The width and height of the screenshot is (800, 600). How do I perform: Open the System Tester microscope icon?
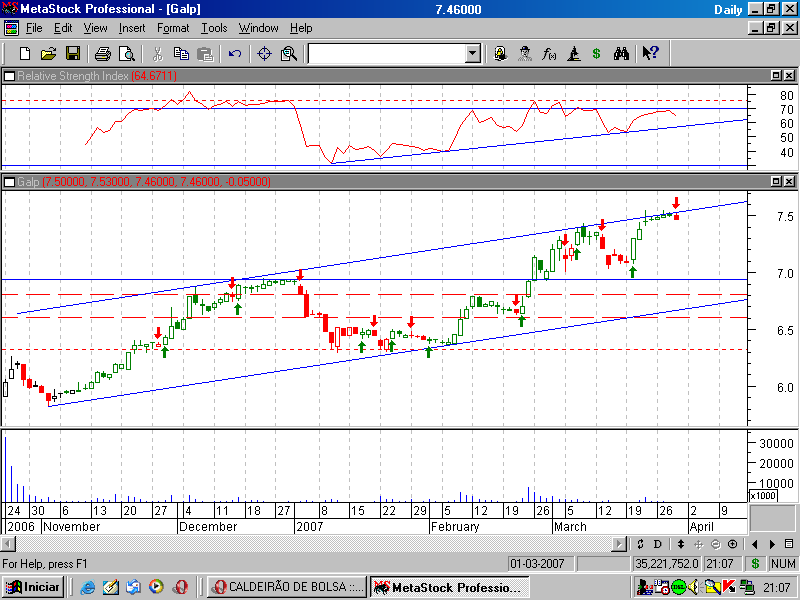573,54
